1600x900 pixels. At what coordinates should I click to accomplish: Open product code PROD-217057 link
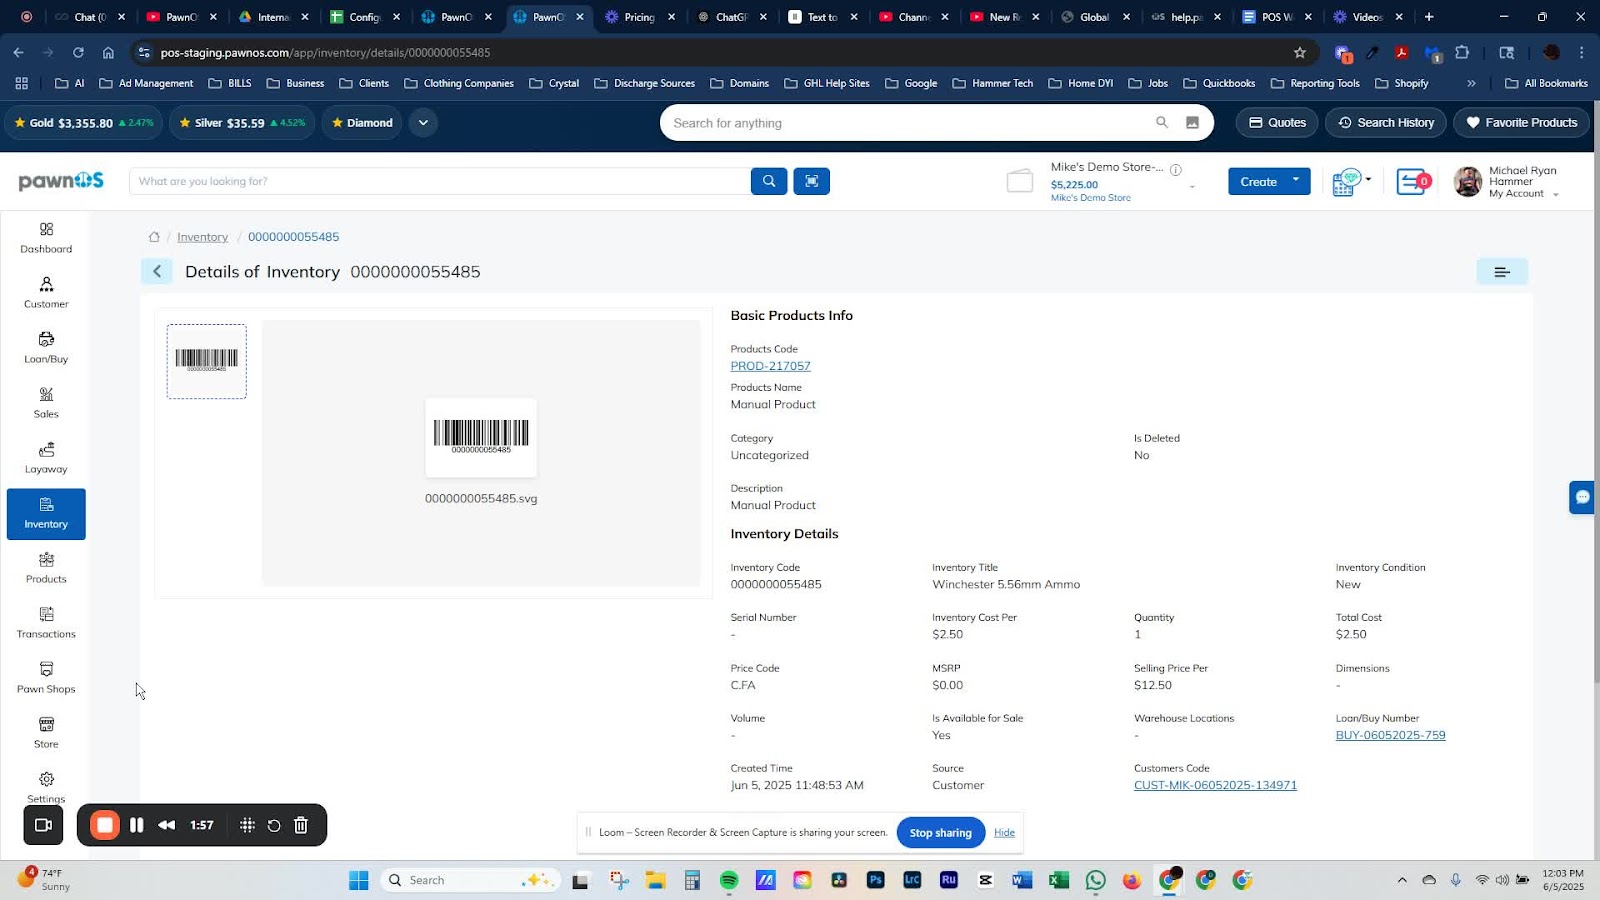(770, 366)
